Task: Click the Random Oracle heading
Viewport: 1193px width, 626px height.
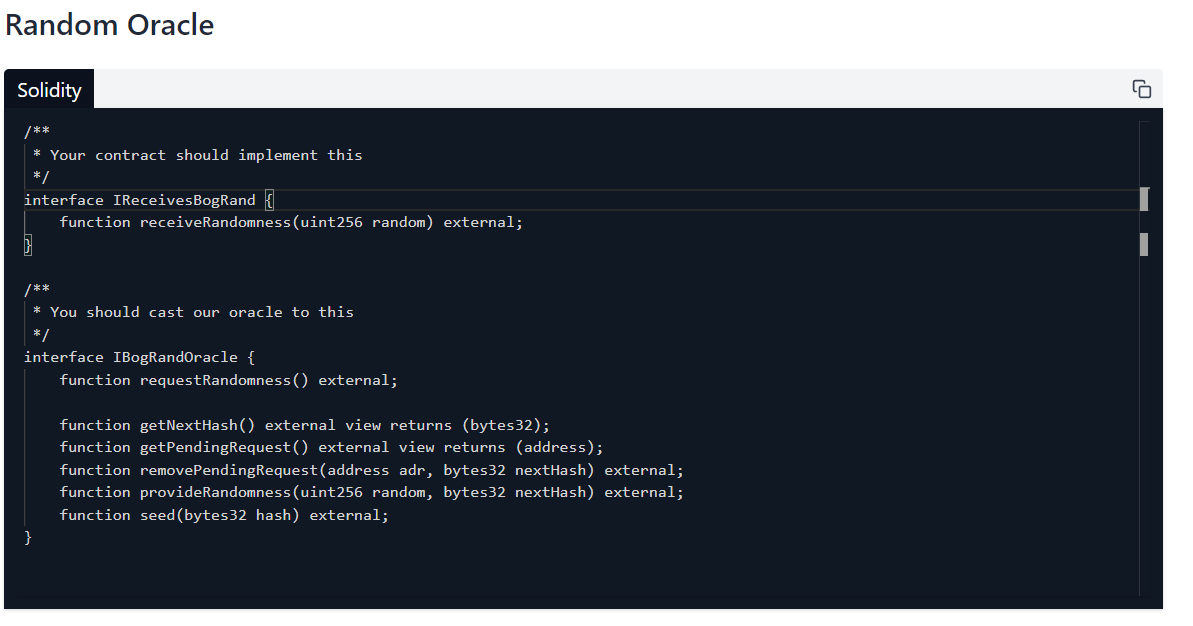Action: (x=109, y=25)
